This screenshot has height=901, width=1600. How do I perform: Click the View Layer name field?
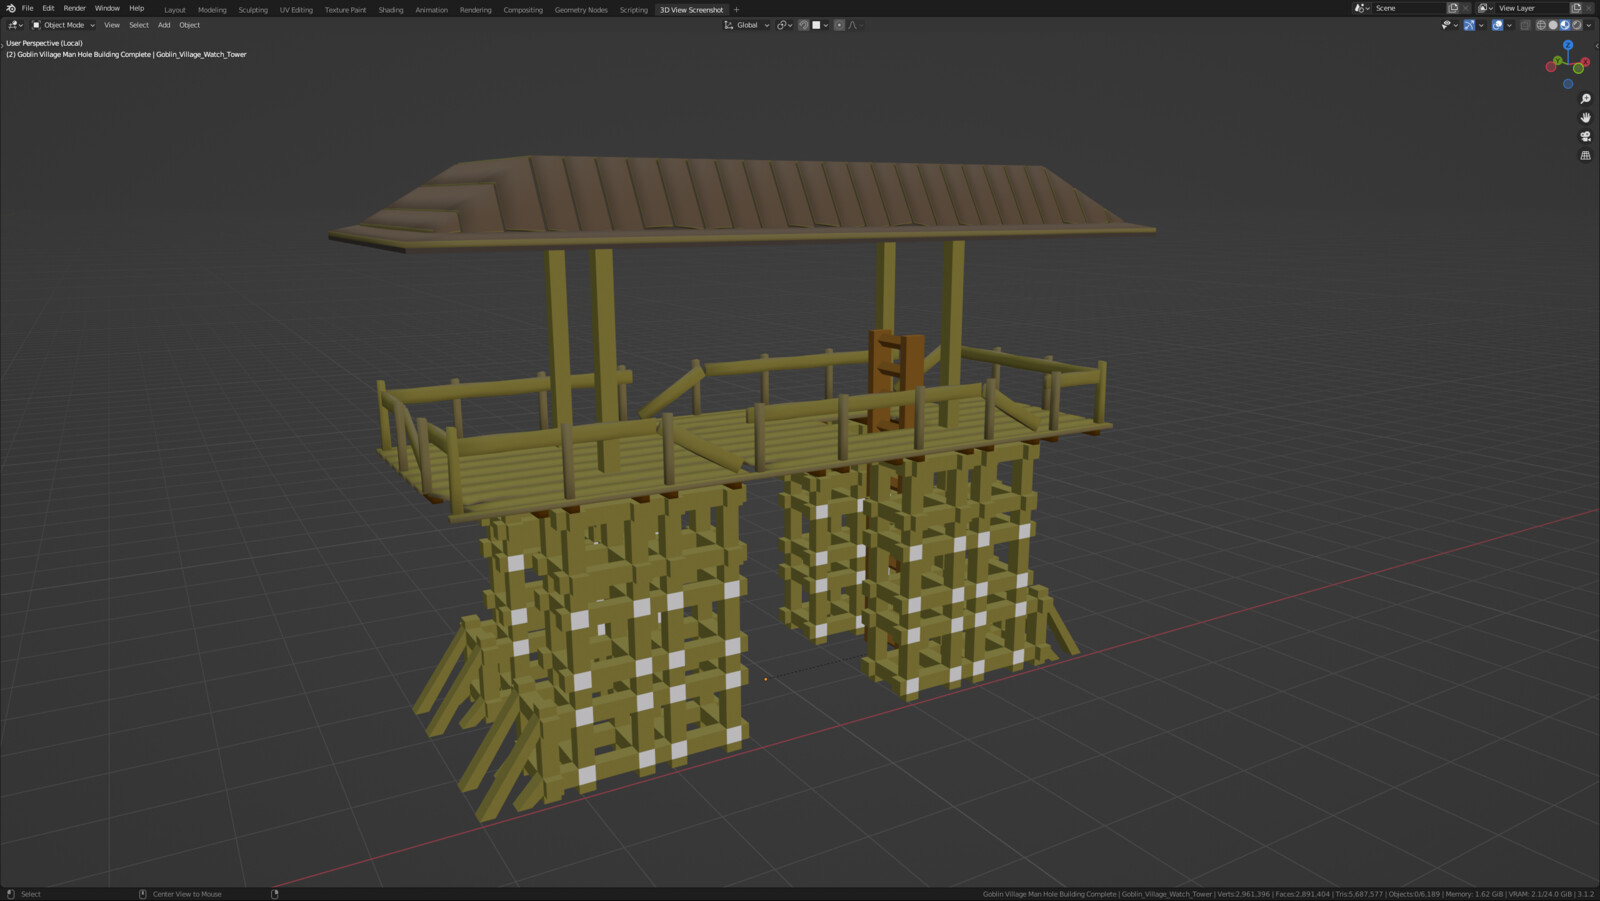point(1532,8)
